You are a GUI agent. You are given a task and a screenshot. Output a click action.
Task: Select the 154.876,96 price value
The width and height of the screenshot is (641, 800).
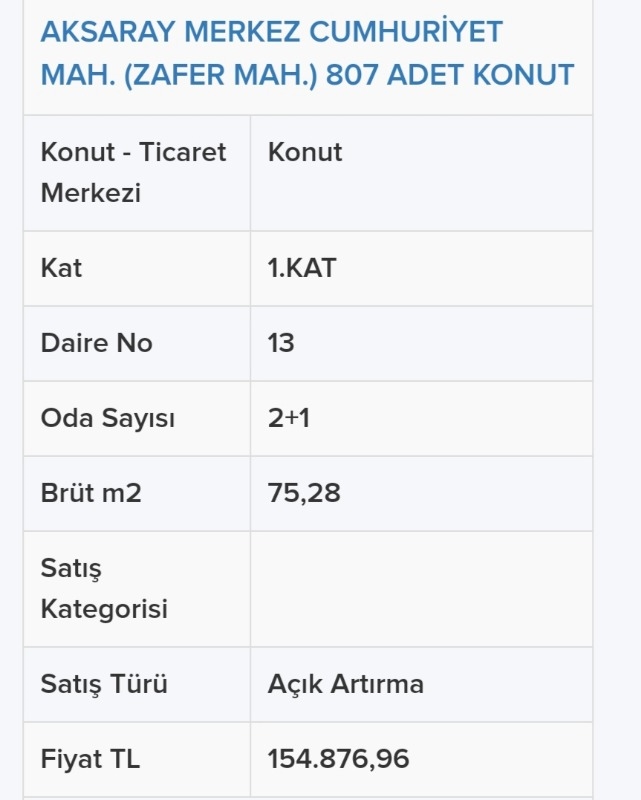[338, 759]
